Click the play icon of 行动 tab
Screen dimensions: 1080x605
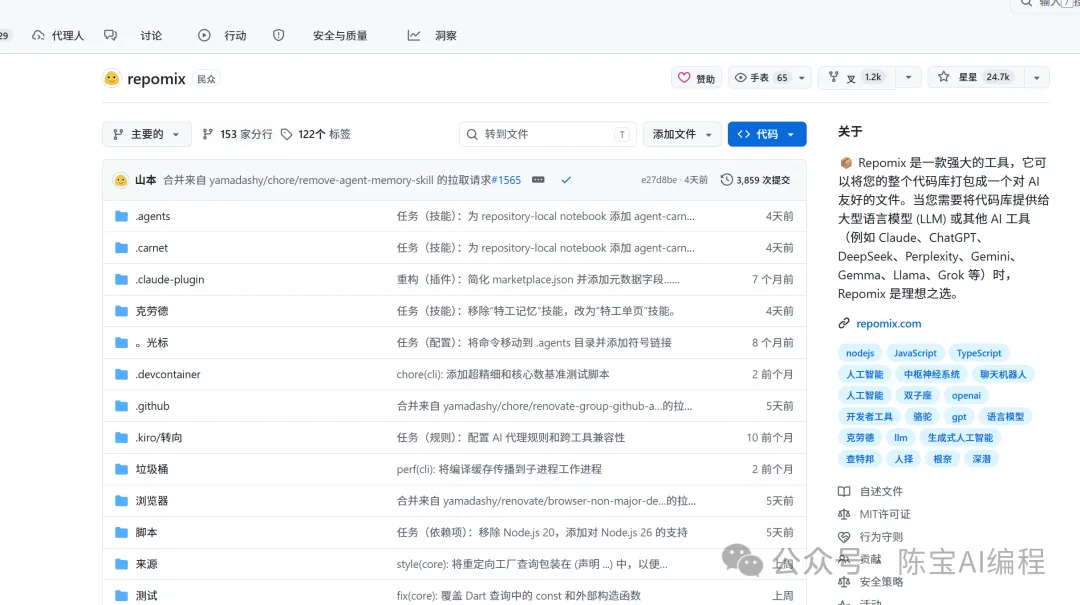tap(204, 35)
